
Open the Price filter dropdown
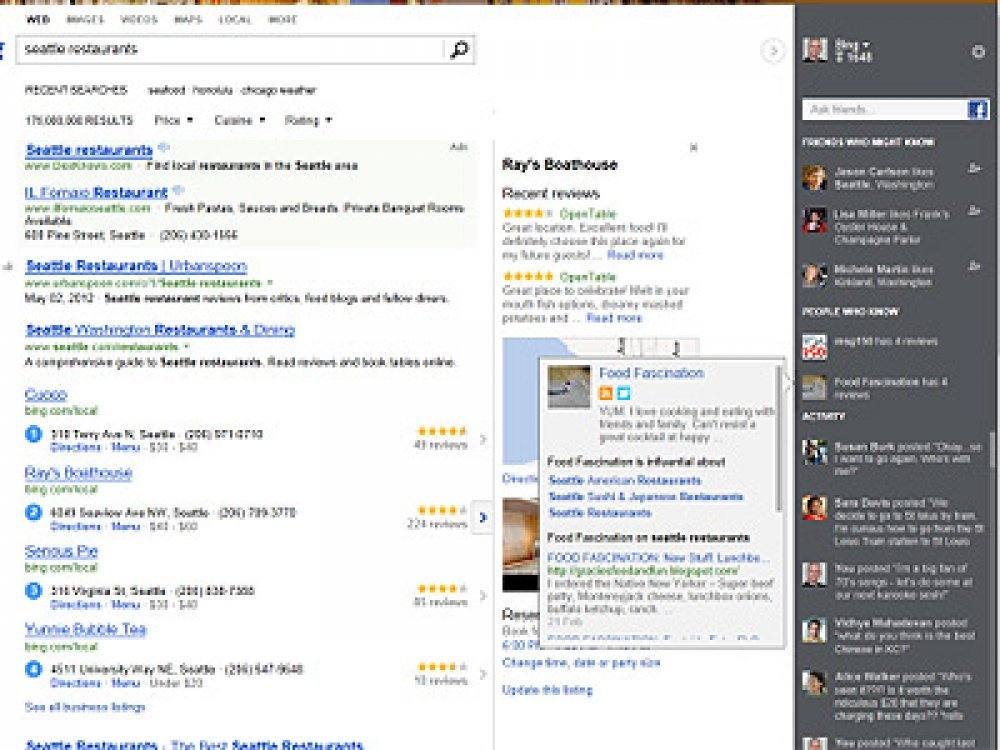click(x=173, y=120)
